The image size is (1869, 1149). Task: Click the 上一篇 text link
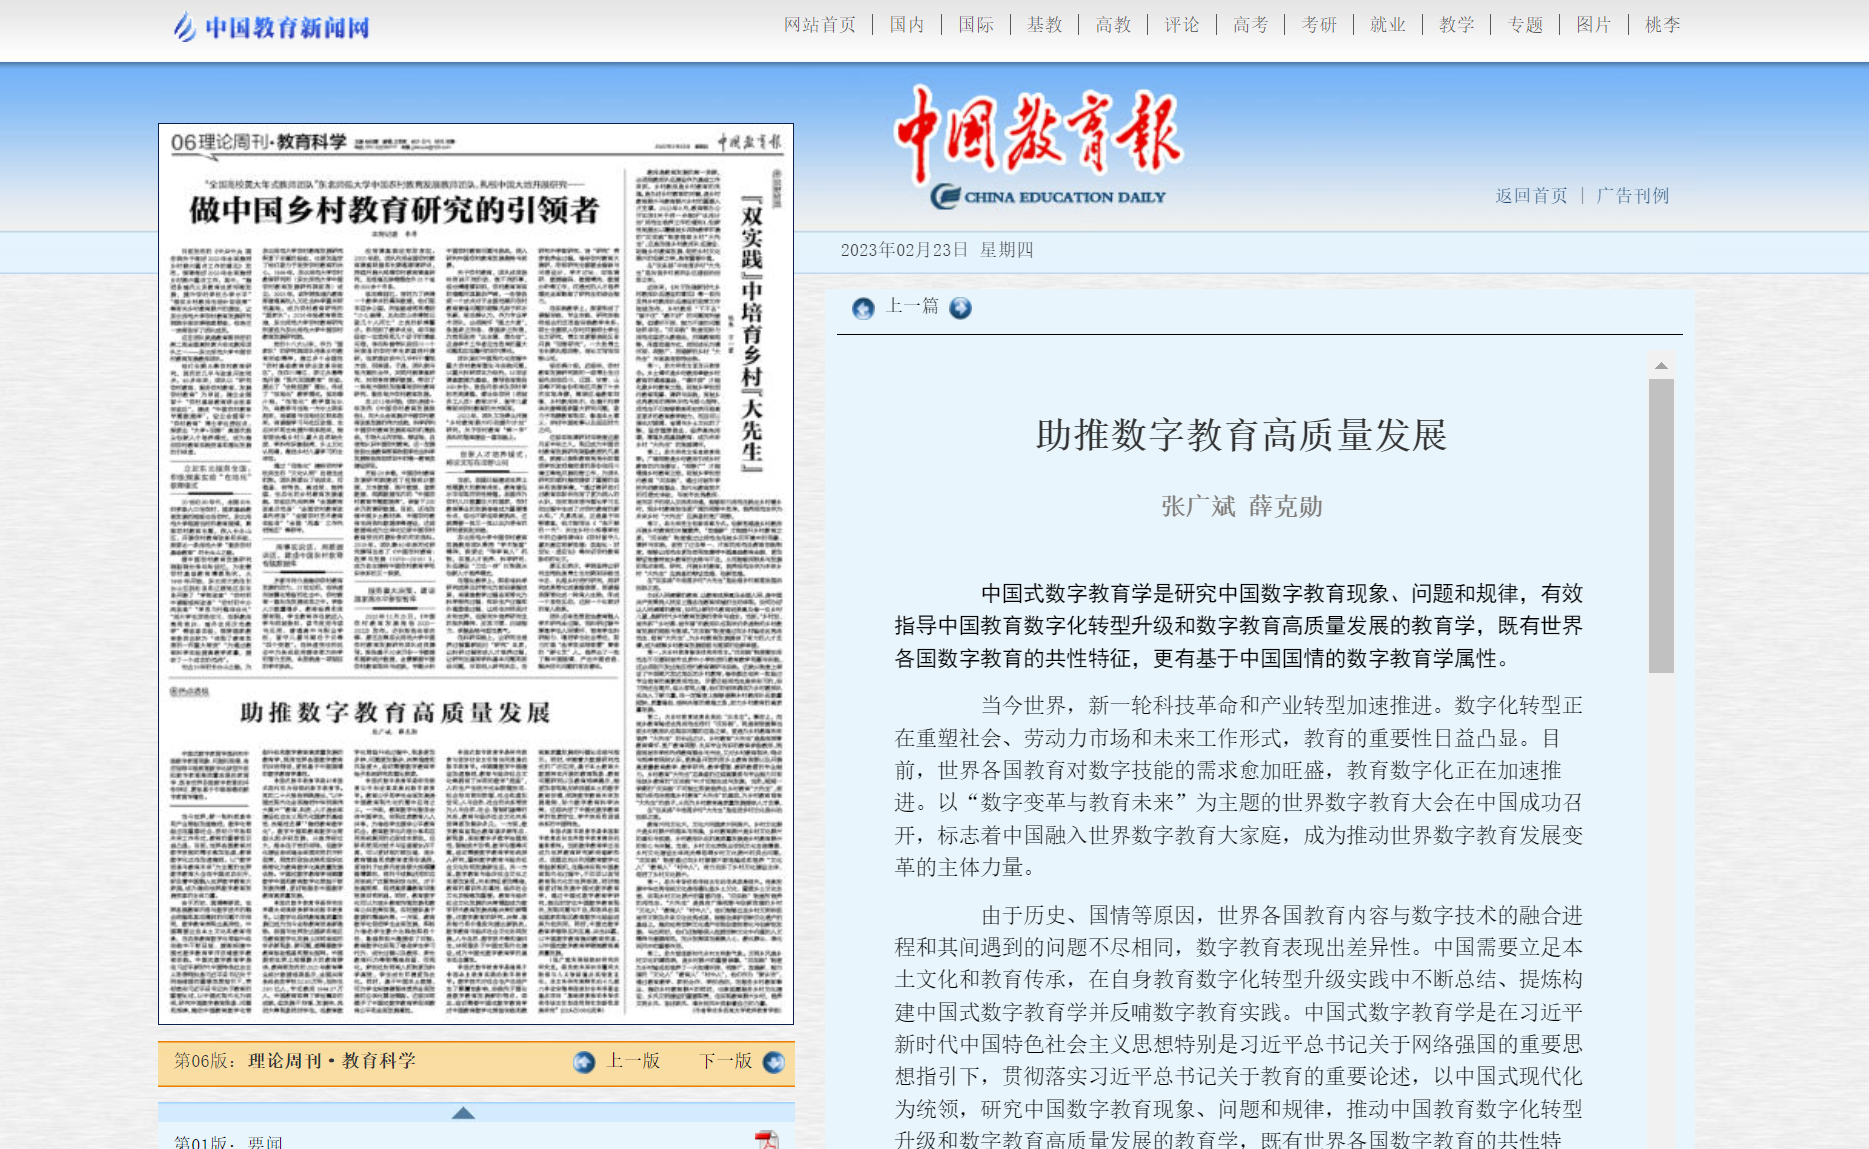912,306
